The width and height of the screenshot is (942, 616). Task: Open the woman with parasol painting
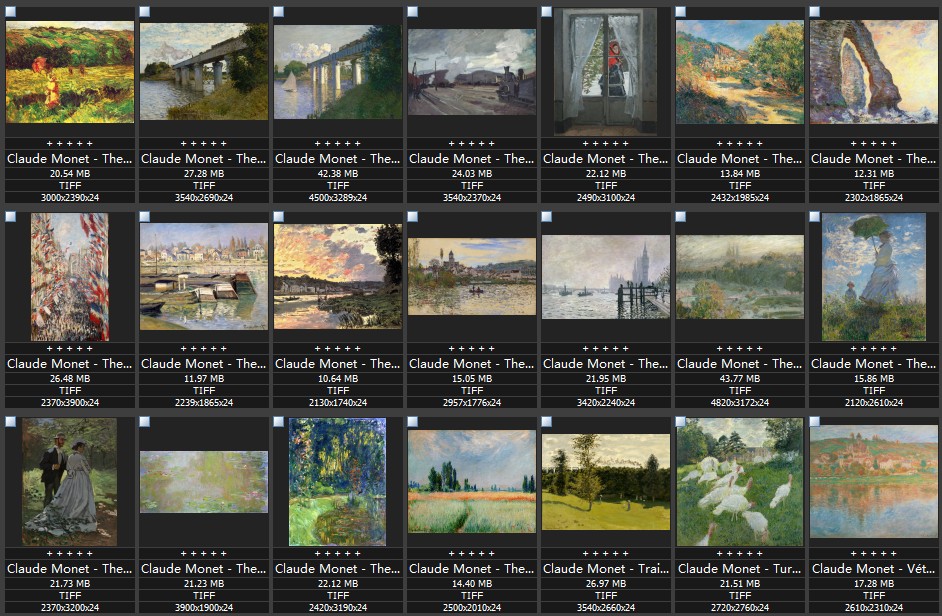pyautogui.click(x=874, y=277)
